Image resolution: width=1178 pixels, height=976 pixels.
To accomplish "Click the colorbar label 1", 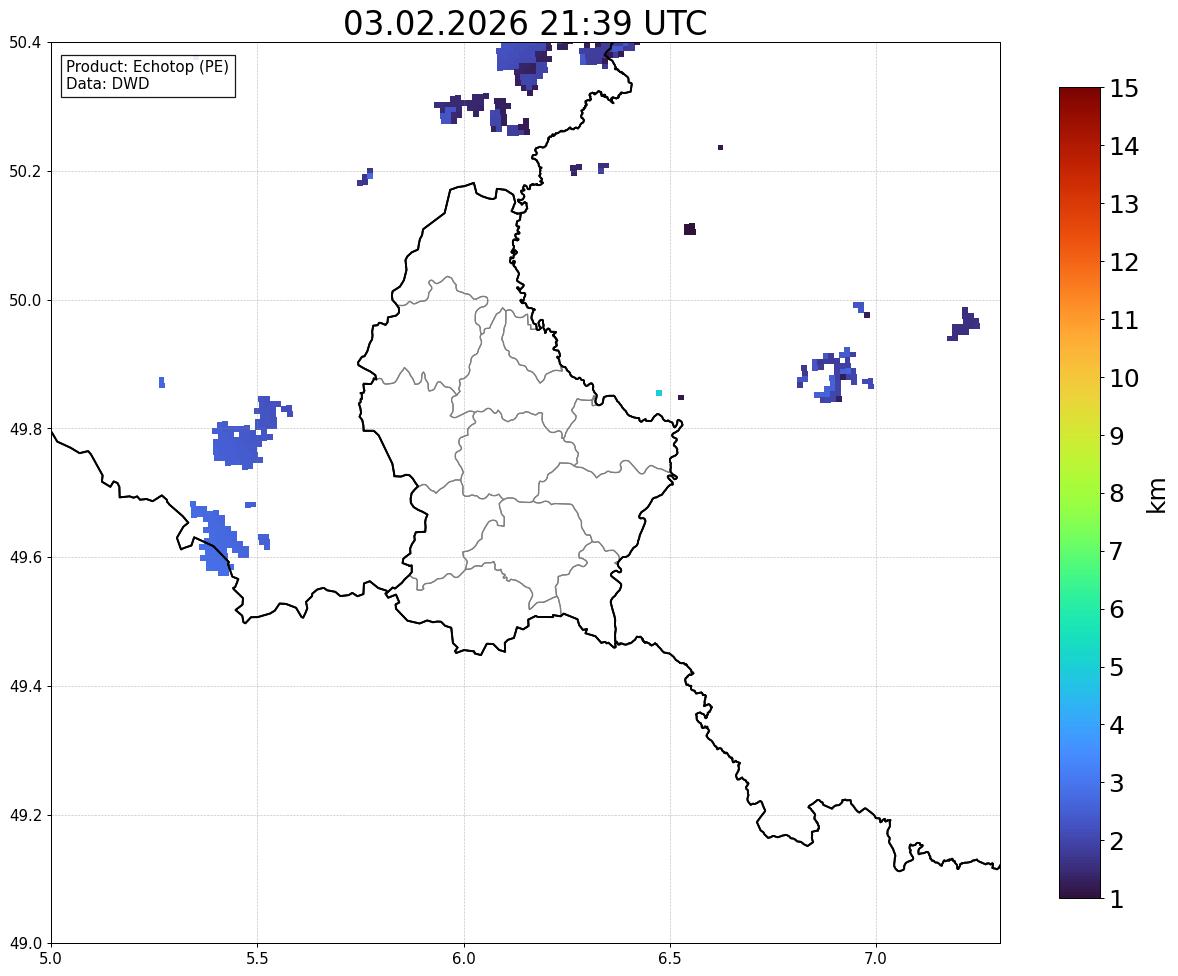I will tap(1117, 899).
